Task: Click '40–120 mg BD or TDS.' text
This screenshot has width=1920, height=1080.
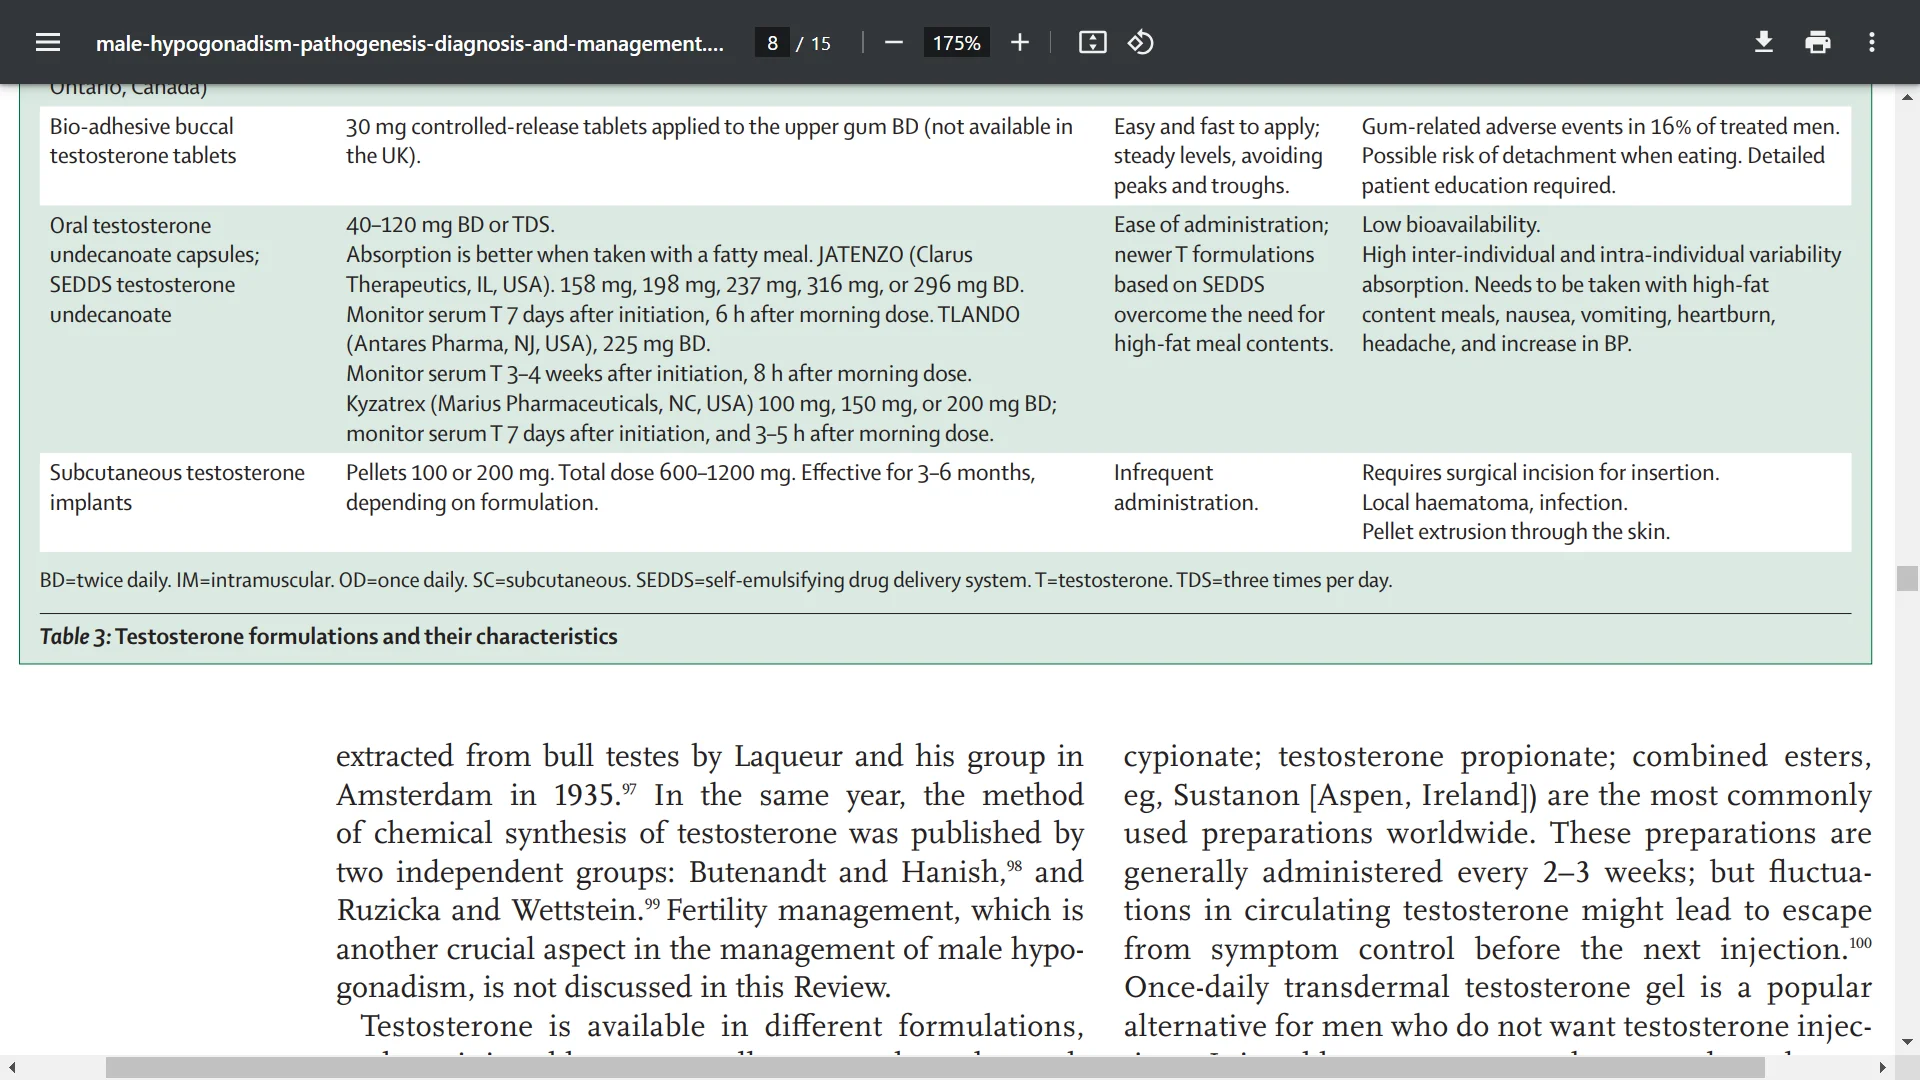Action: tap(450, 225)
